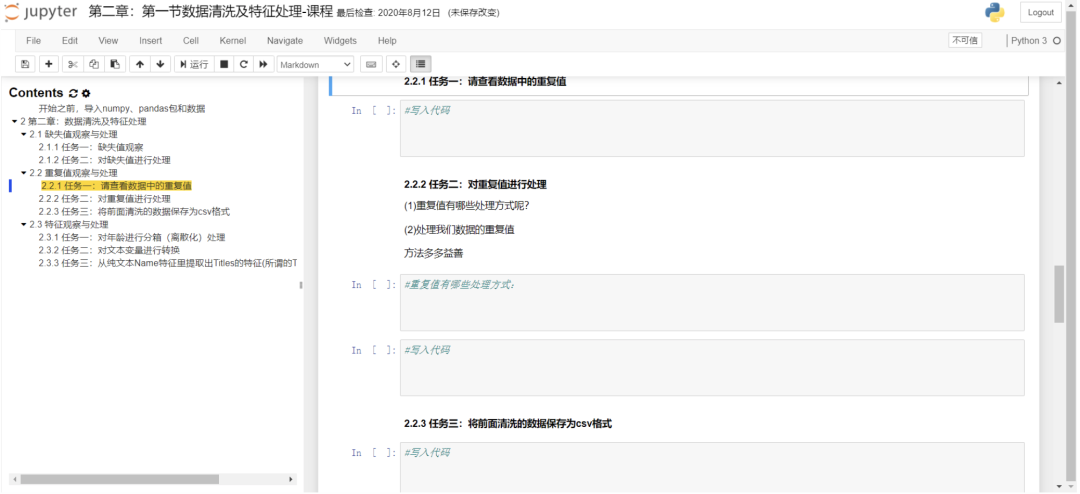The width and height of the screenshot is (1080, 494).
Task: Collapse the 2.1 缺失值观察与处理 section
Action: 23,134
